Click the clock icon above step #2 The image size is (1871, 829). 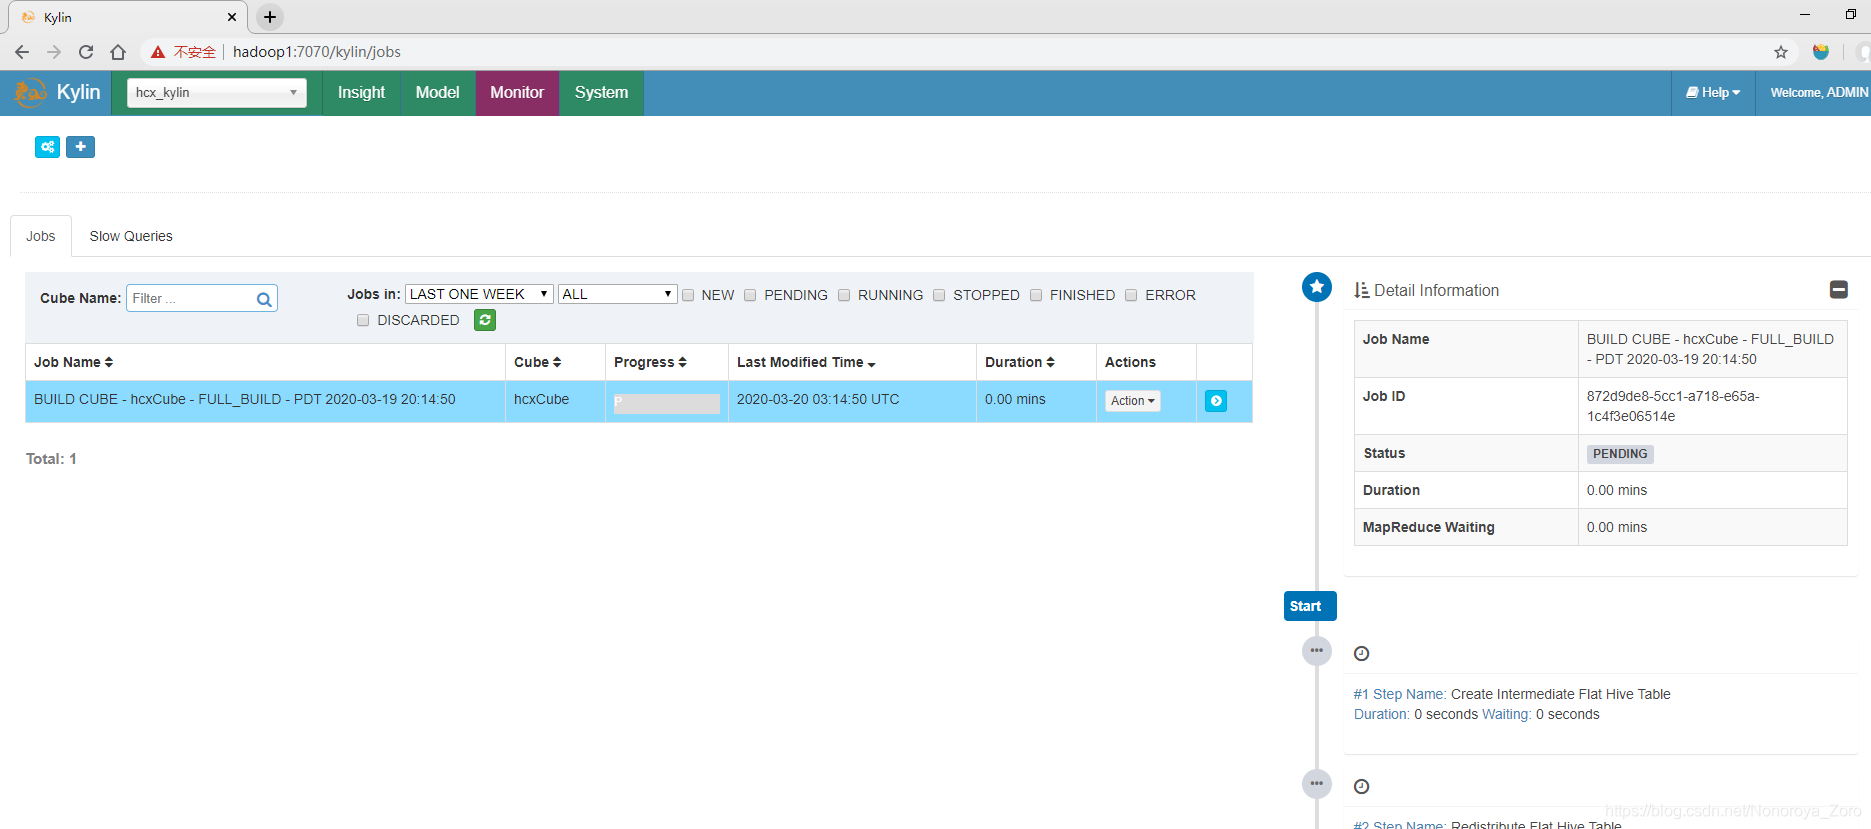click(x=1361, y=787)
